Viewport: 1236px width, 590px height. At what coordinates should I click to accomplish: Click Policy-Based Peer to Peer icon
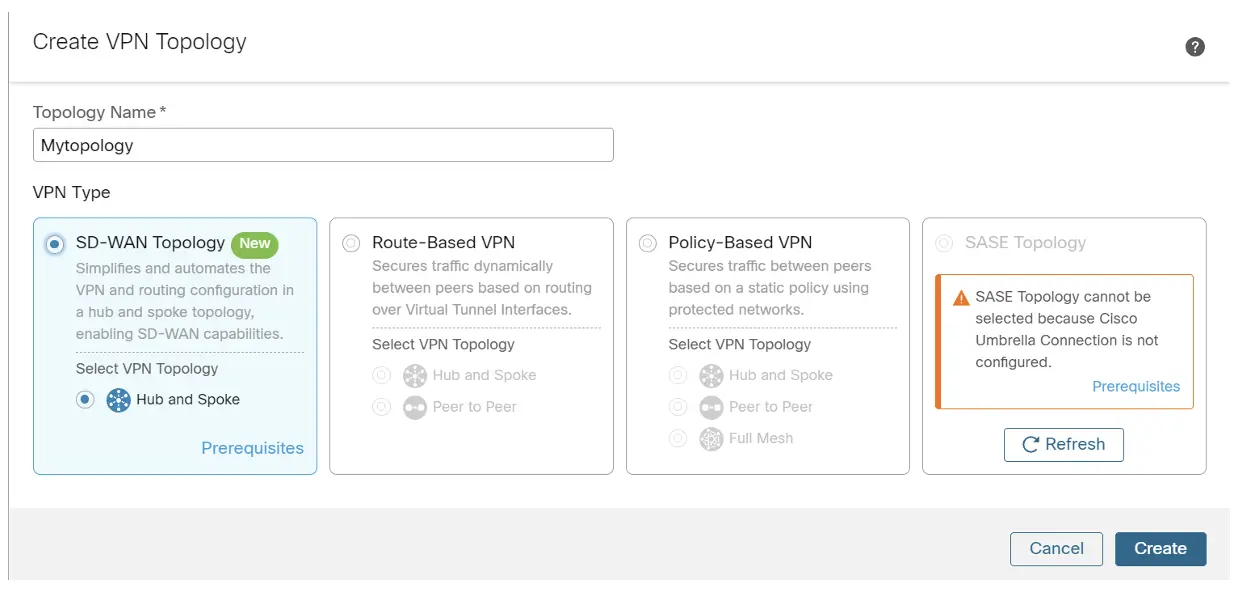click(x=711, y=407)
